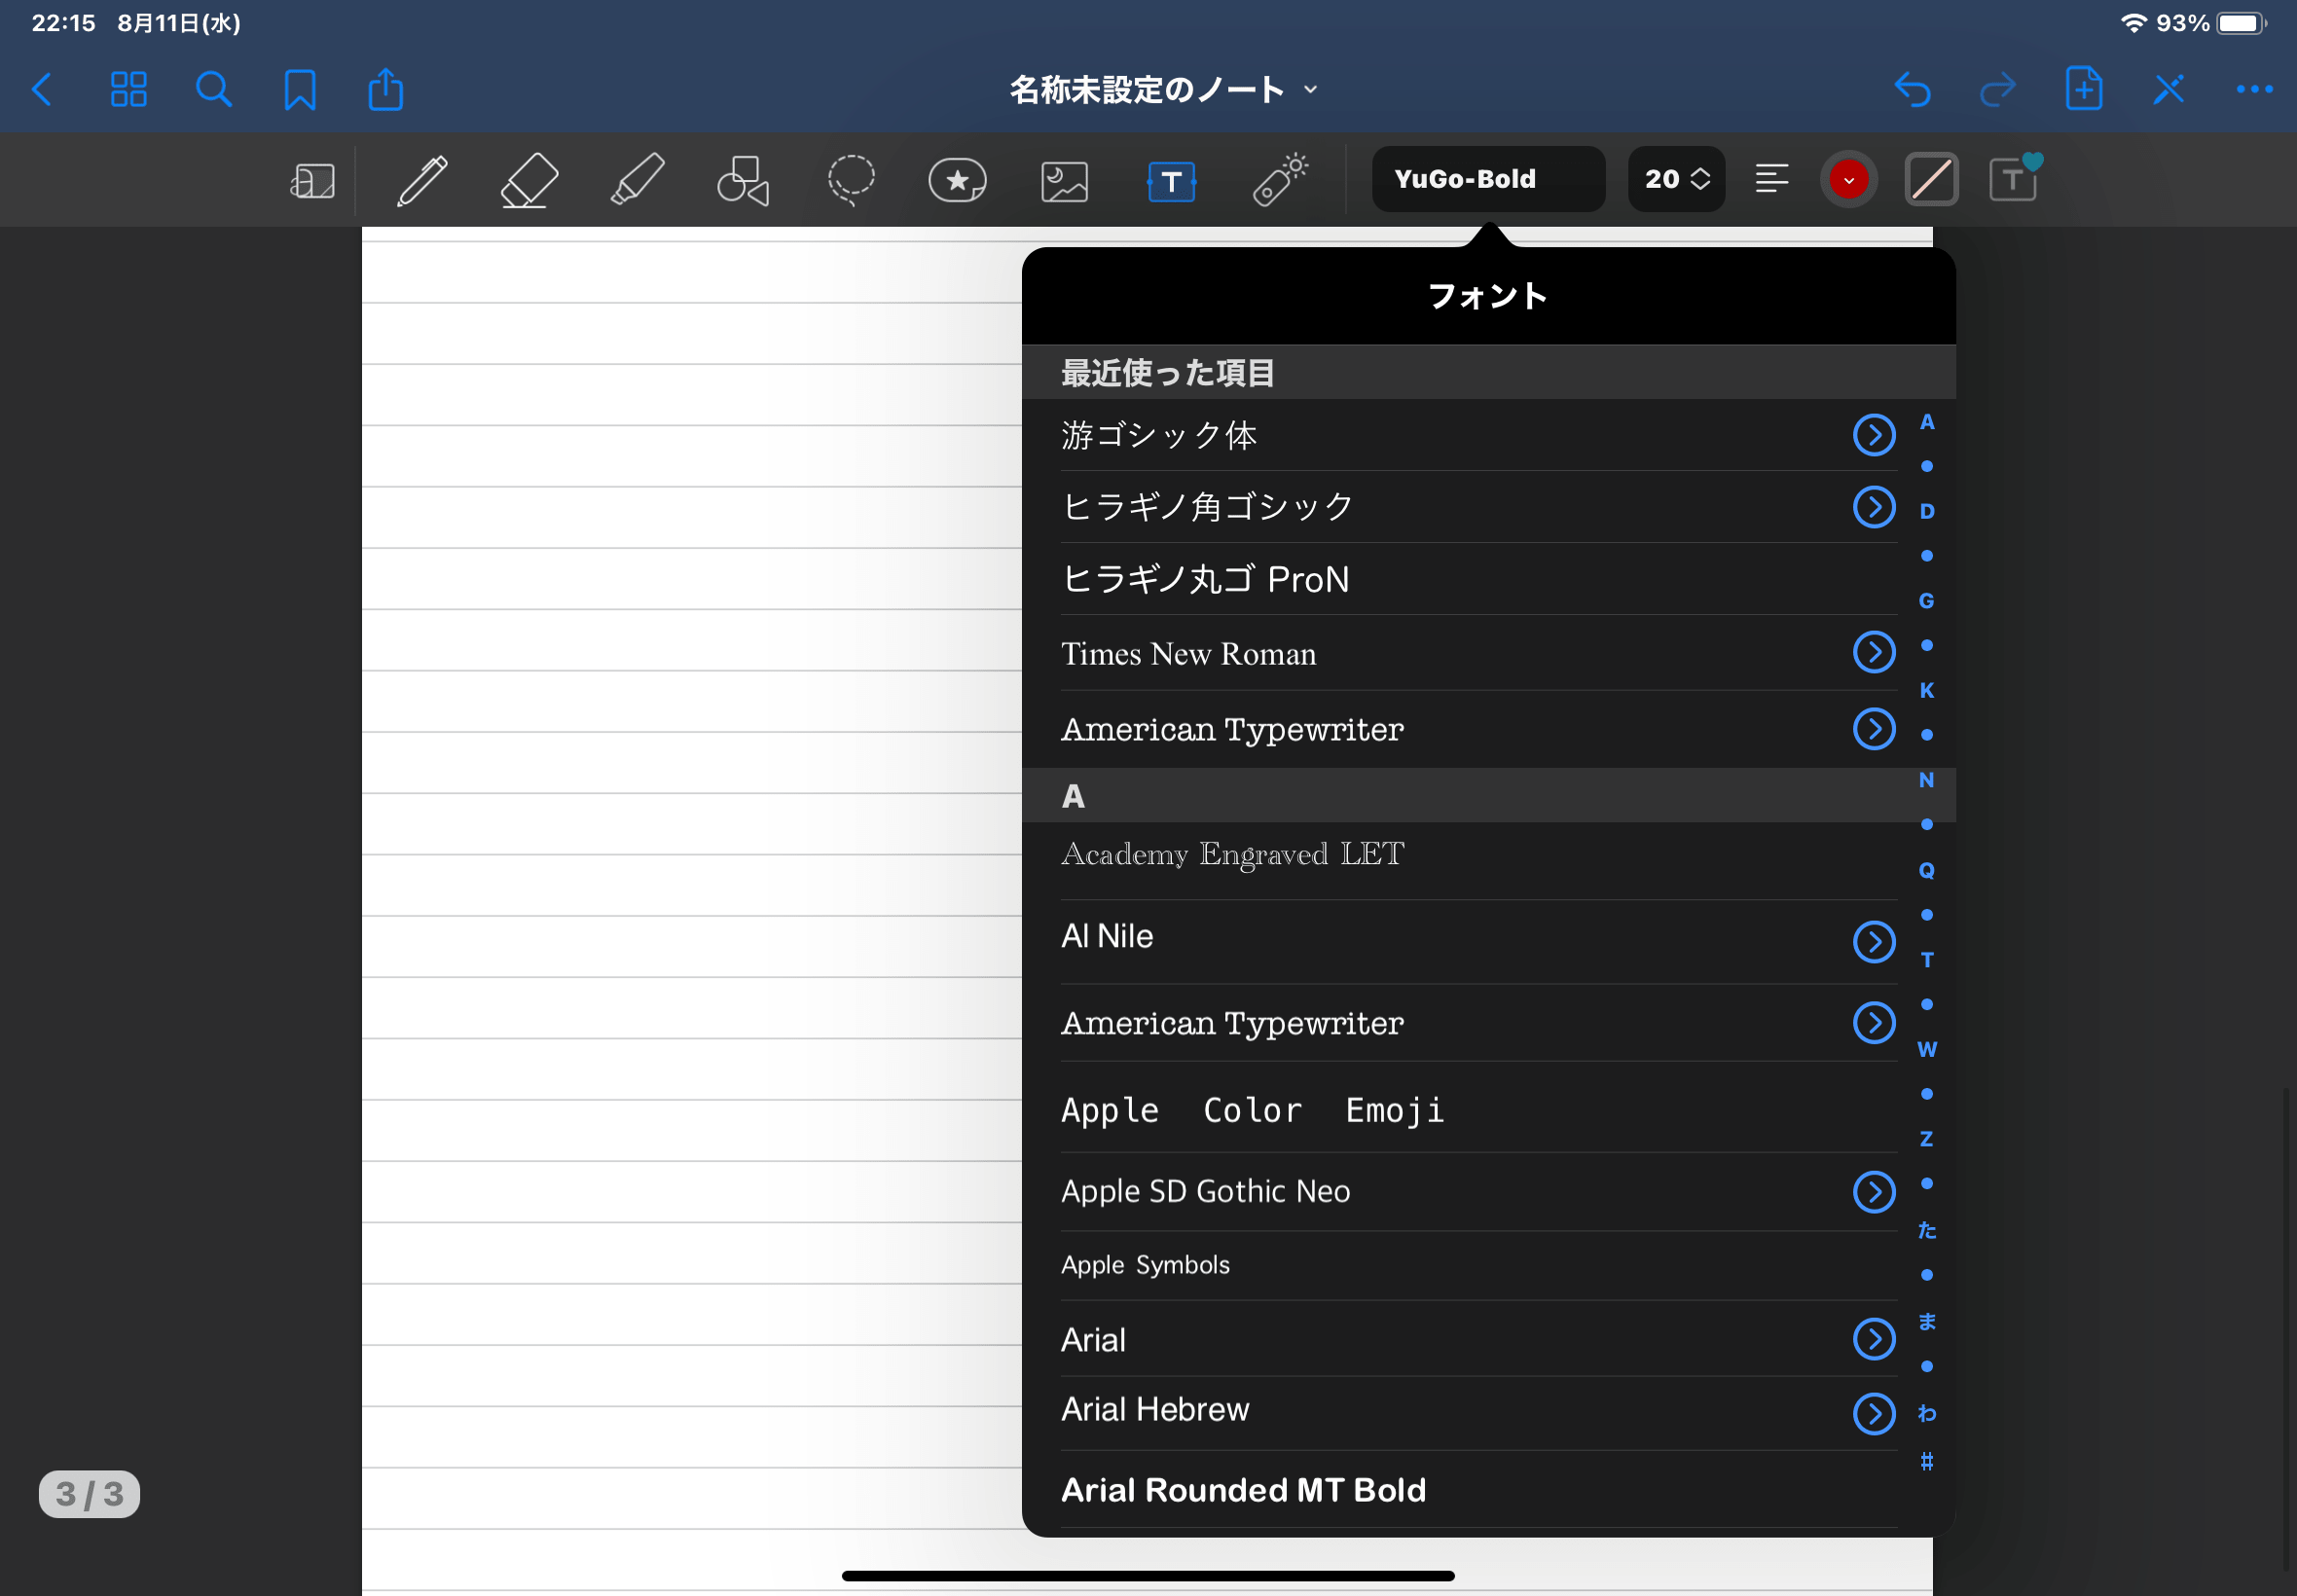Choose Arial Rounded MT Bold font
The width and height of the screenshot is (2297, 1596).
click(x=1243, y=1489)
